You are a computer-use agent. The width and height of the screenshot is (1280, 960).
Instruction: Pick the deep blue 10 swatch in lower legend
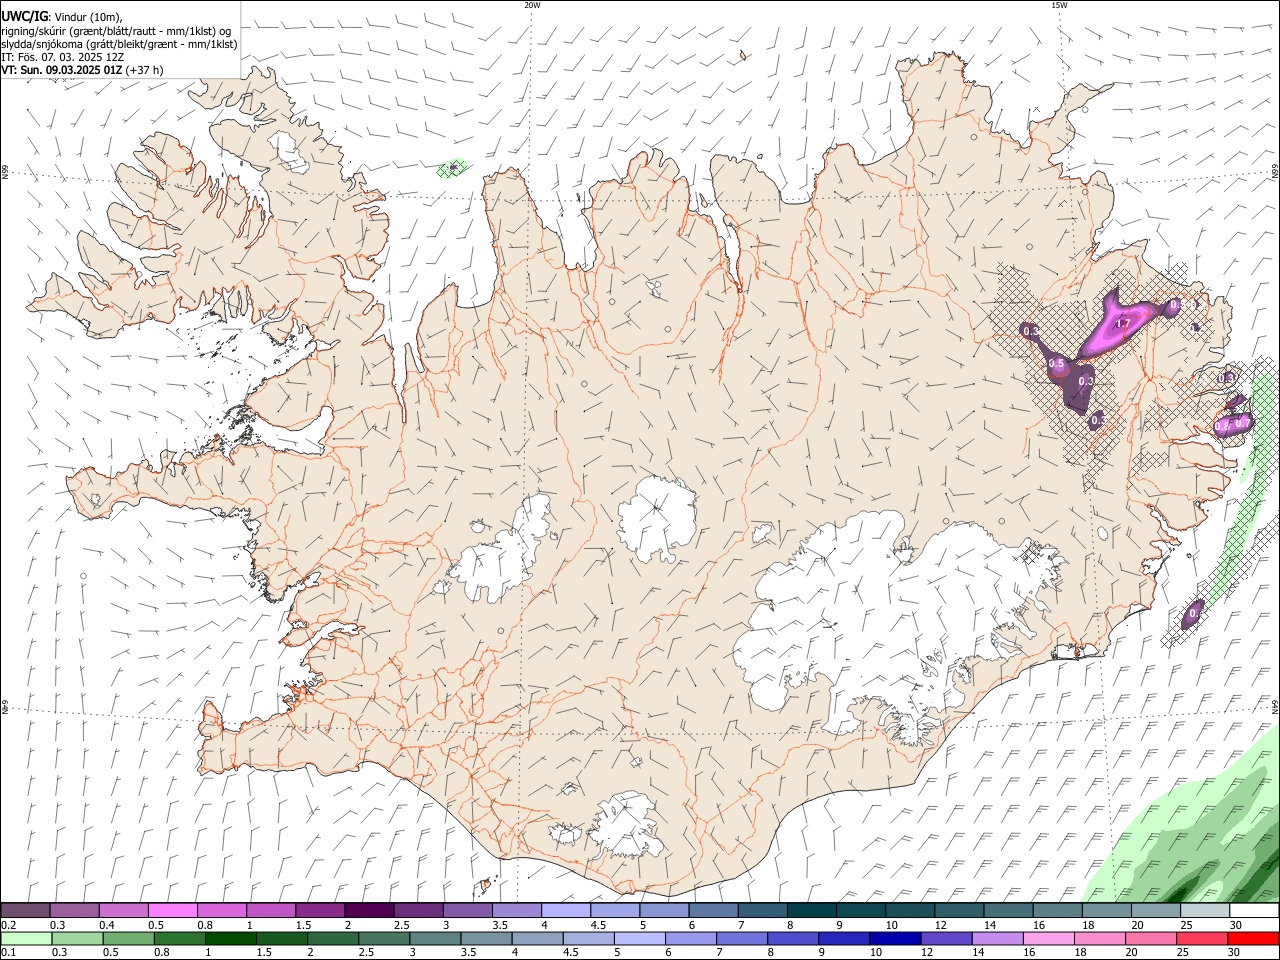point(894,938)
